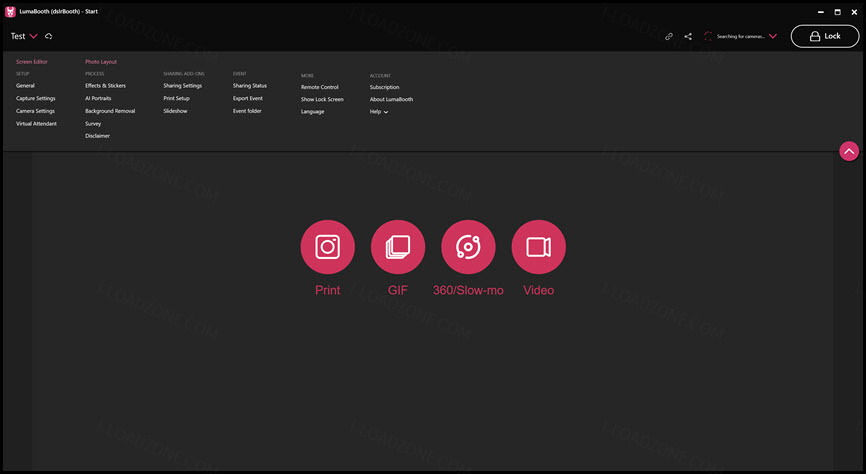Expand the Help submenu
This screenshot has width=866, height=474.
pos(379,112)
